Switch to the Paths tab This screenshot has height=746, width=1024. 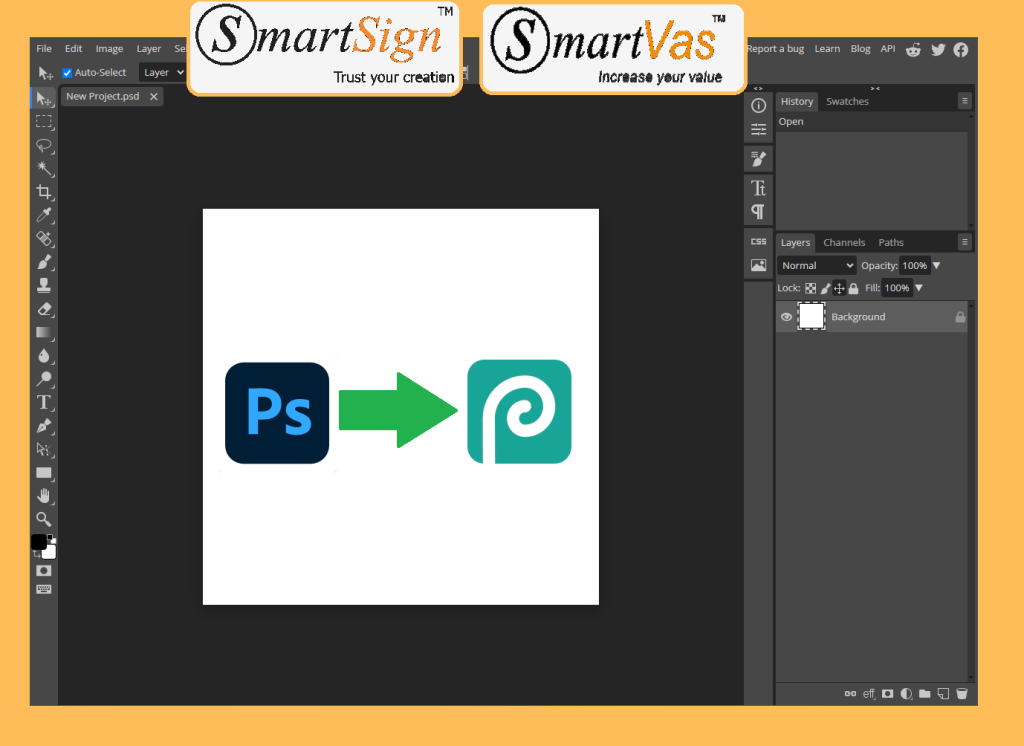pyautogui.click(x=891, y=242)
